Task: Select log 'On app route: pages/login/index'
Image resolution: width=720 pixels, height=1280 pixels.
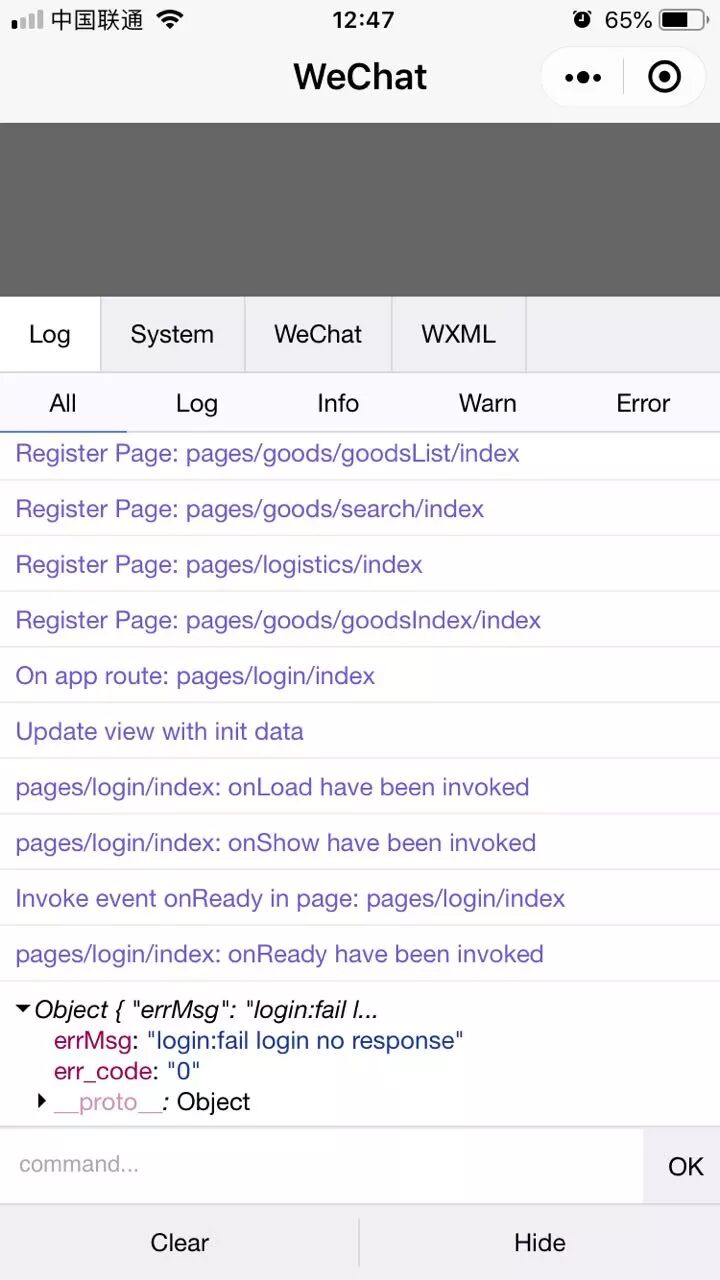Action: (360, 675)
